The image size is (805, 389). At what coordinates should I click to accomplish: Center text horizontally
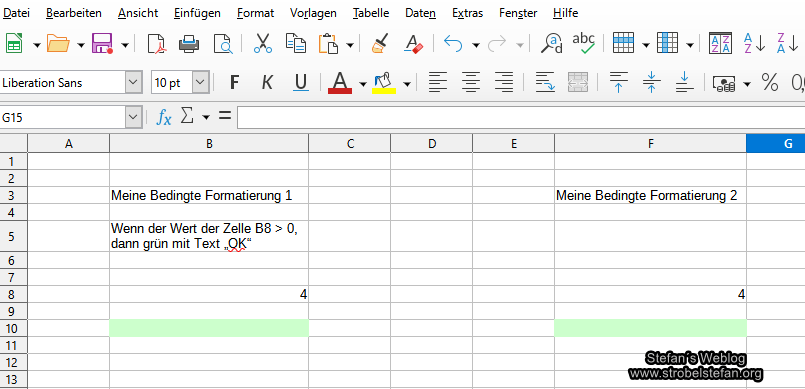point(471,82)
